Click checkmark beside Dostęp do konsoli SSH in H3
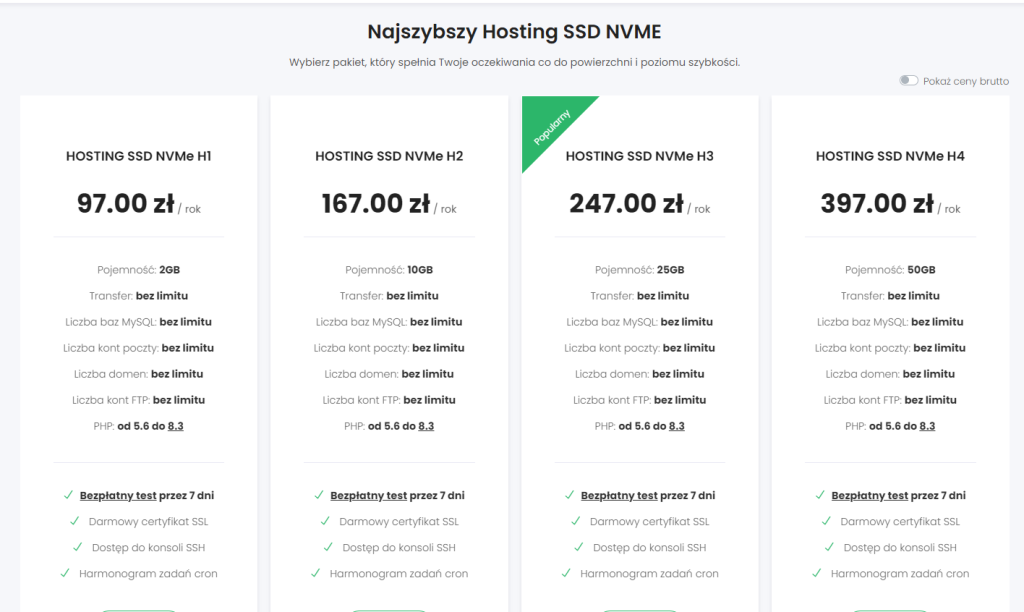This screenshot has height=612, width=1024. click(579, 547)
